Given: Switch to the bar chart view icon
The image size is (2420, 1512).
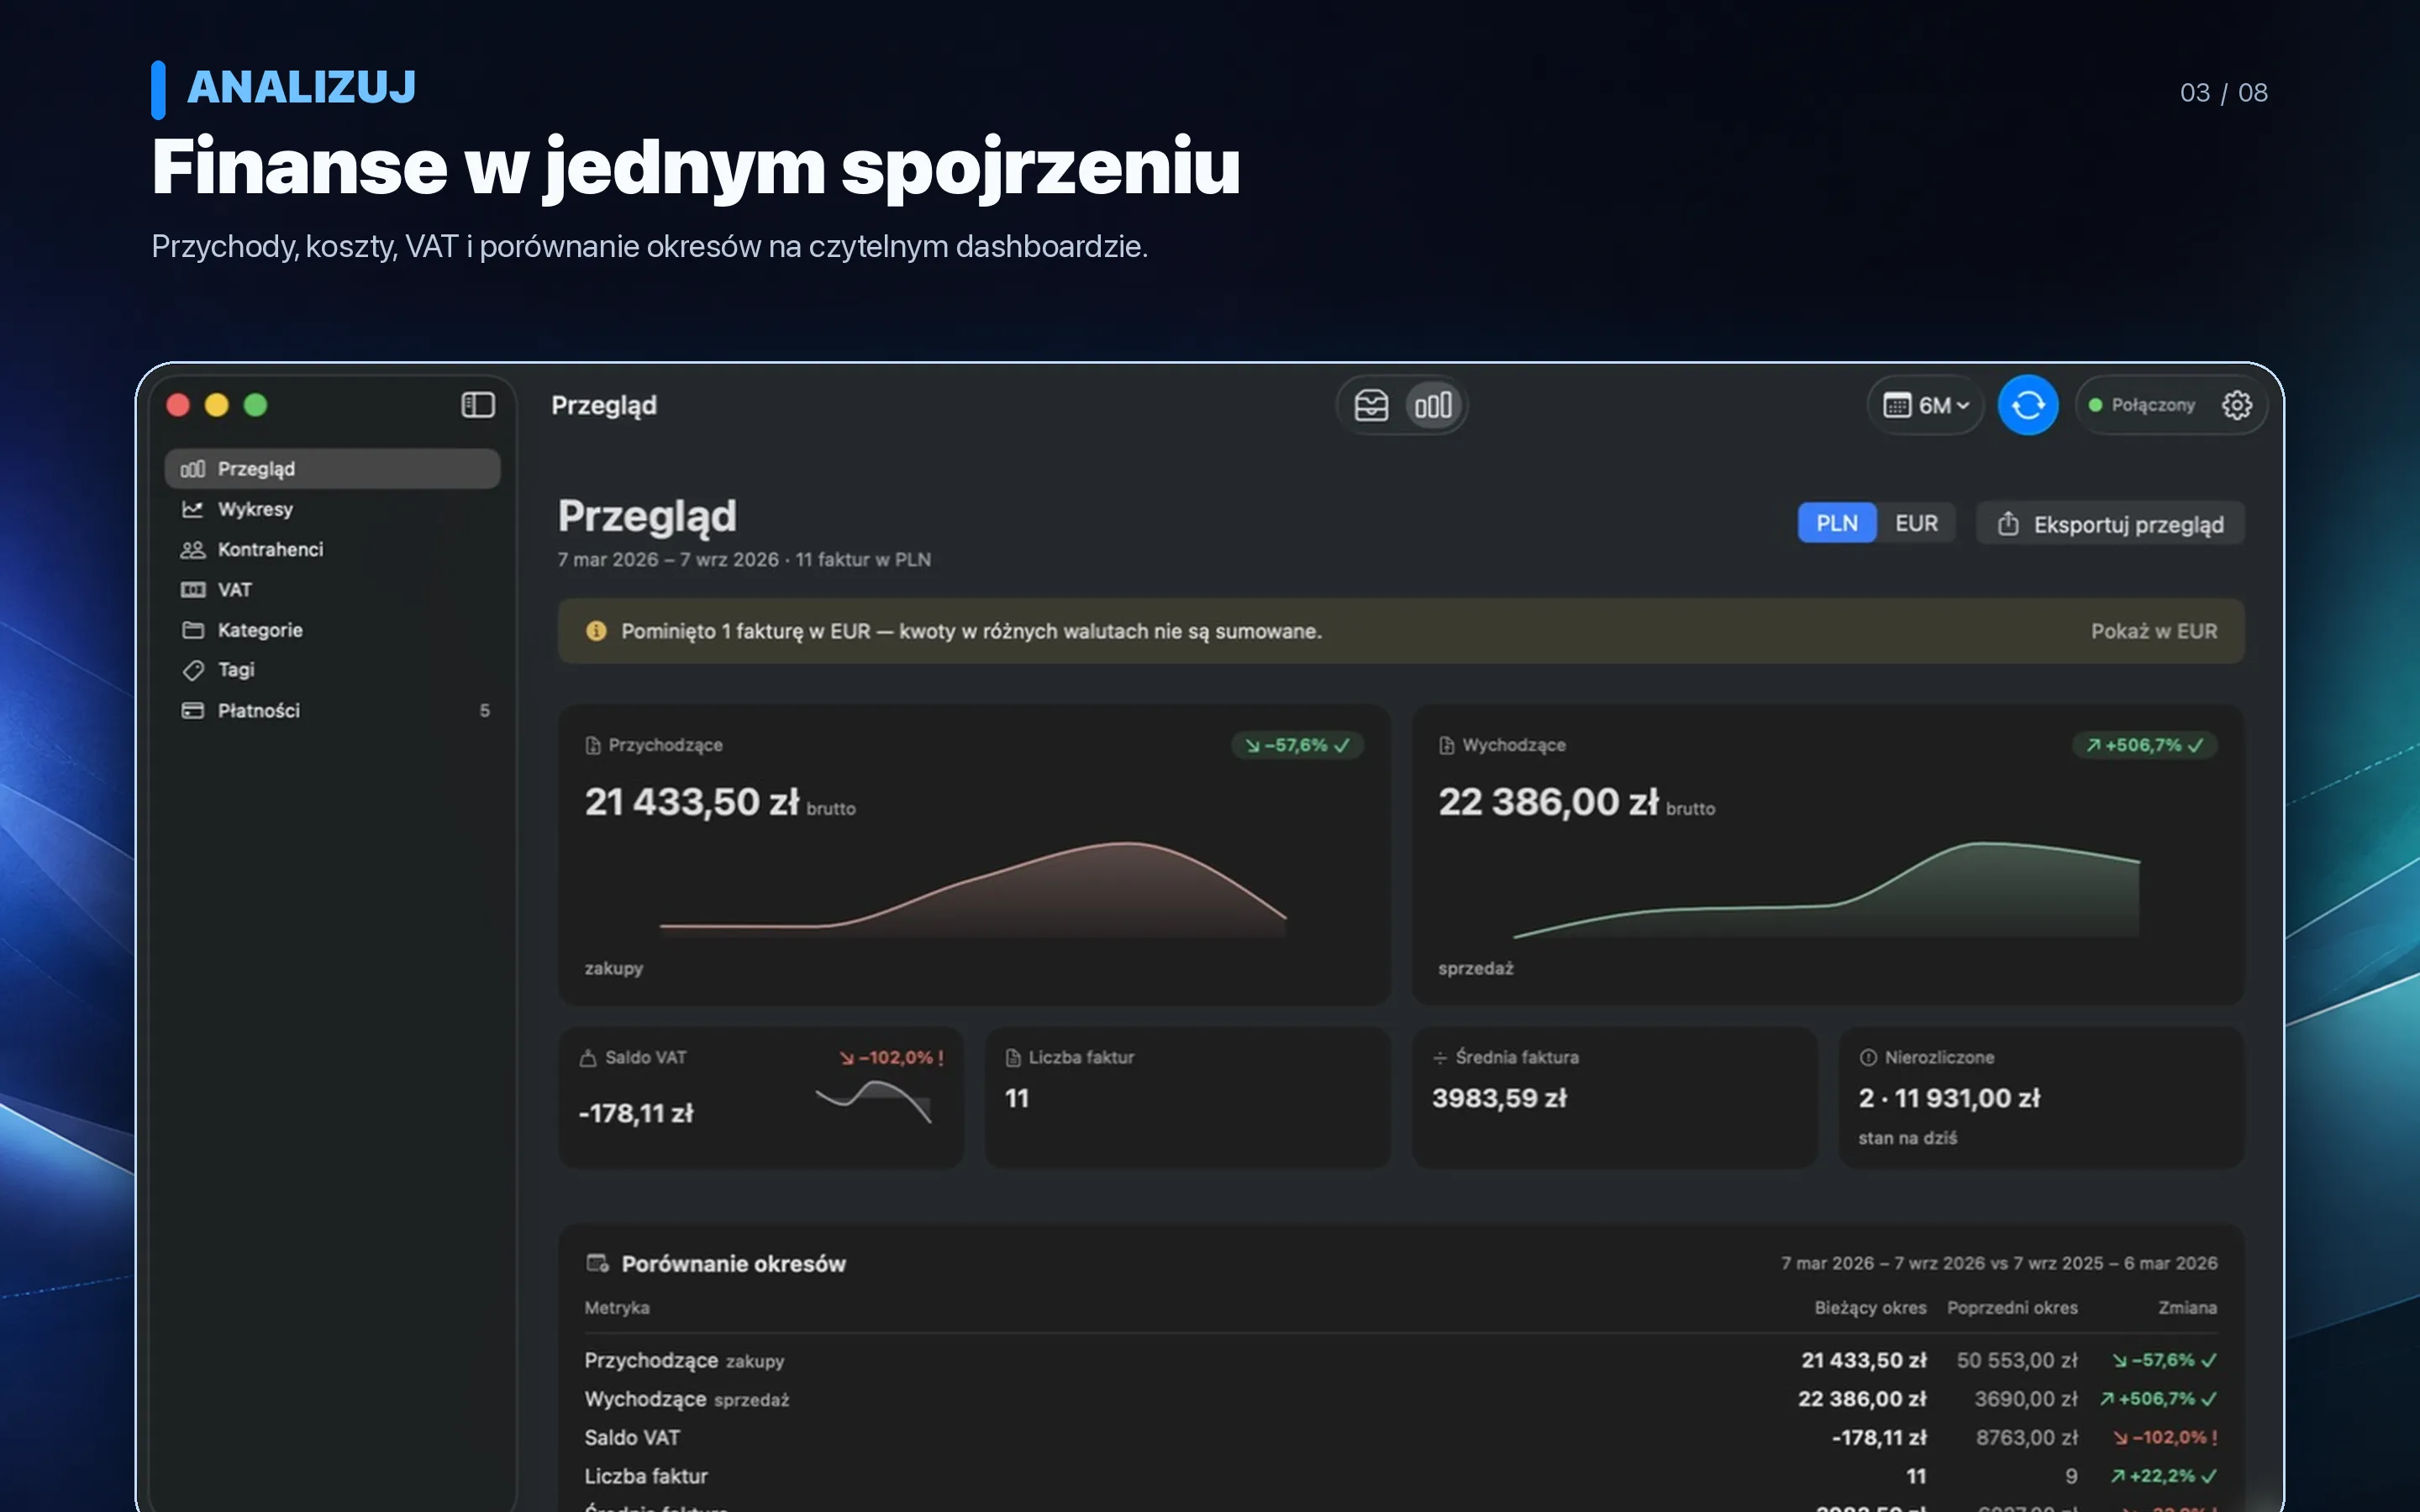Looking at the screenshot, I should 1433,405.
